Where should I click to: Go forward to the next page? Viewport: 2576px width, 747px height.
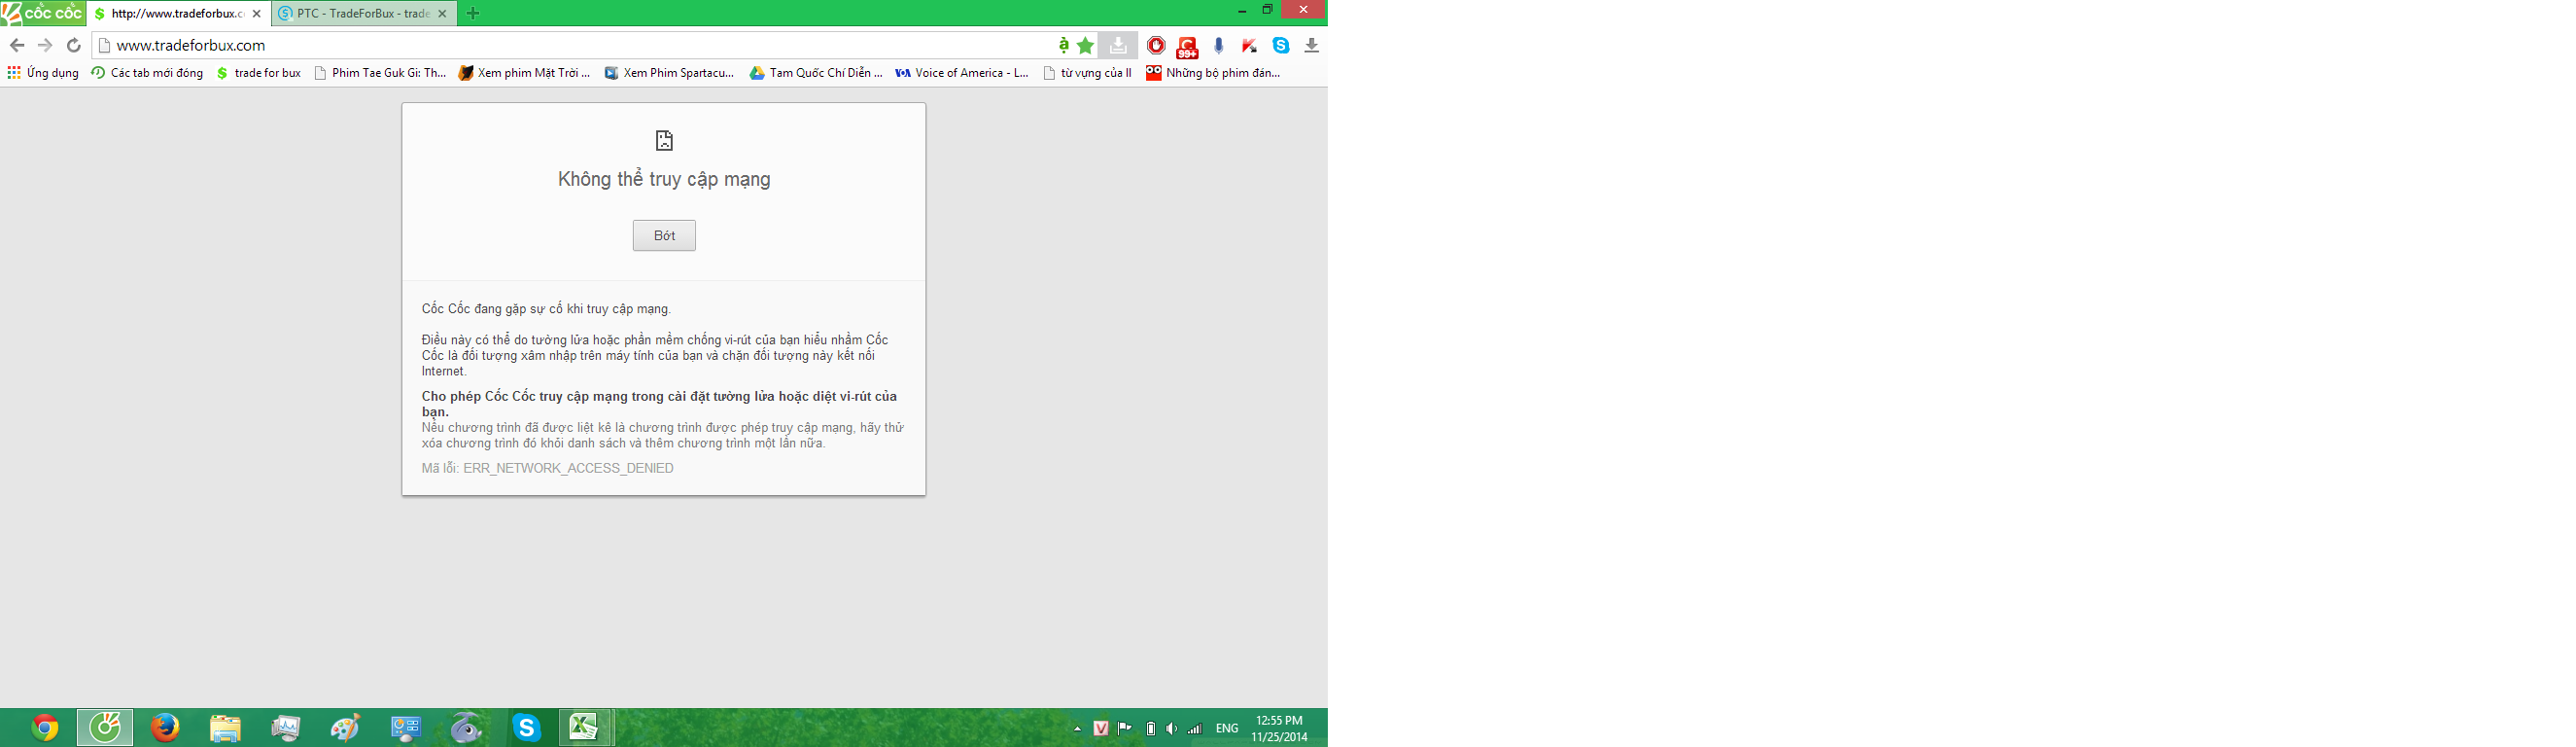(45, 45)
